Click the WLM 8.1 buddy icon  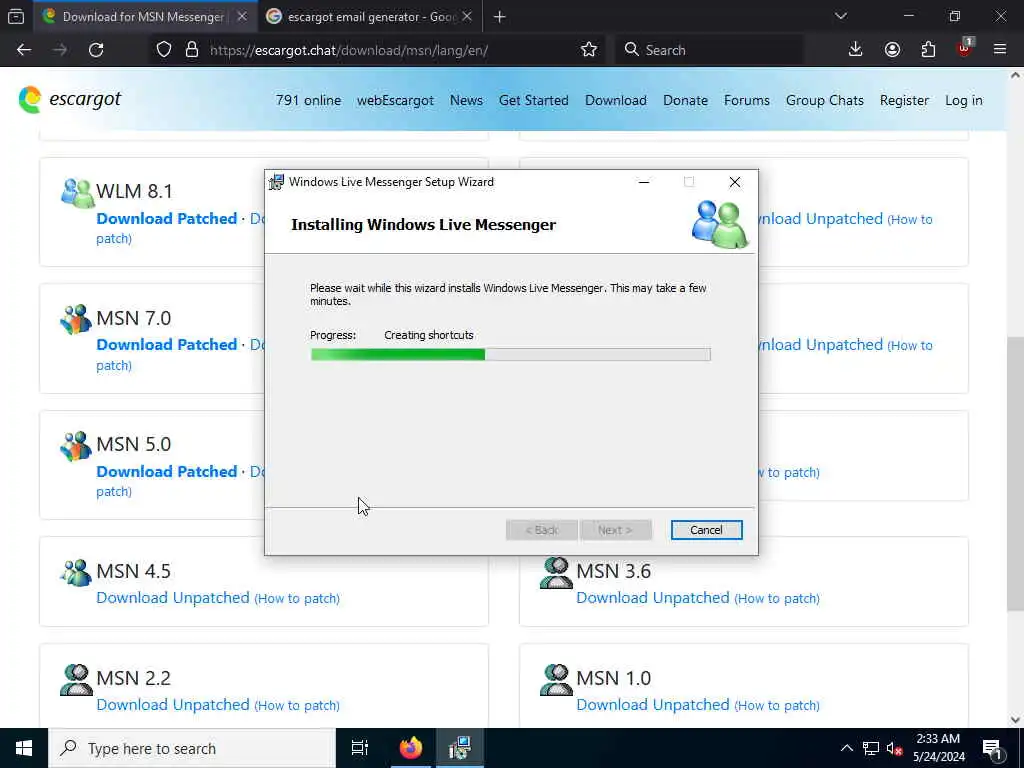[x=77, y=193]
